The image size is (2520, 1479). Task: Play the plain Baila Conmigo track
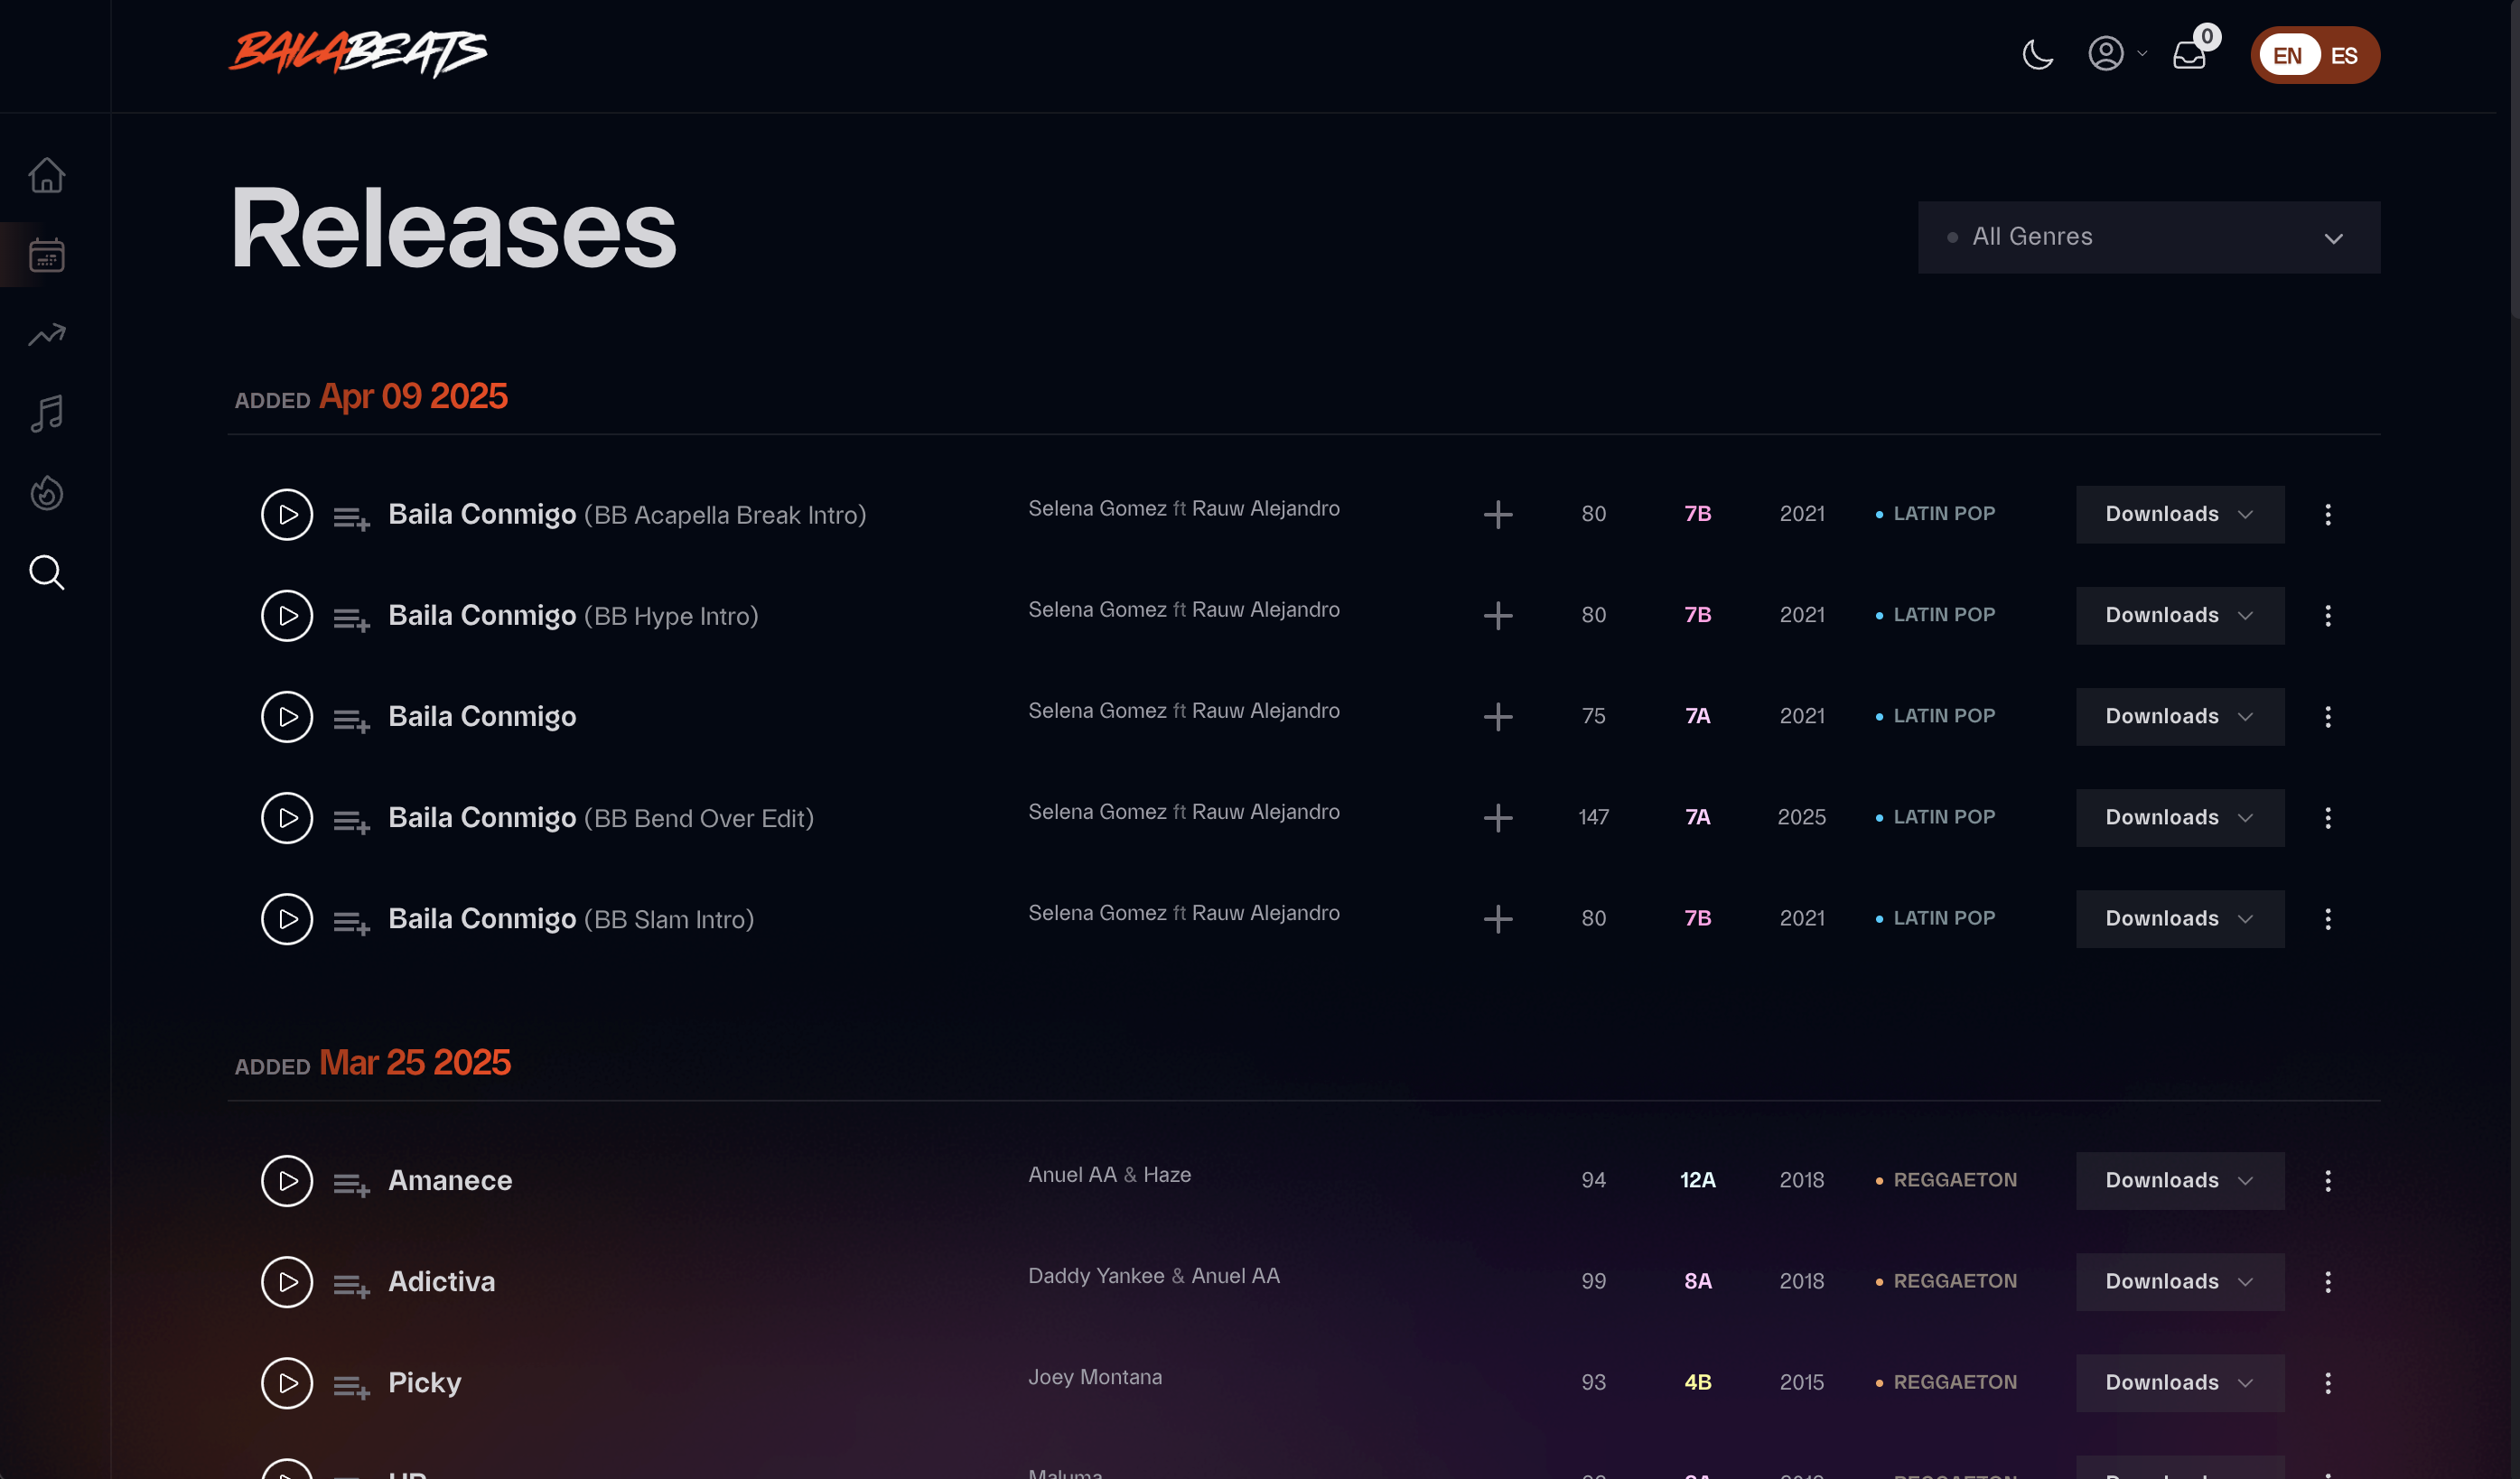[x=287, y=717]
